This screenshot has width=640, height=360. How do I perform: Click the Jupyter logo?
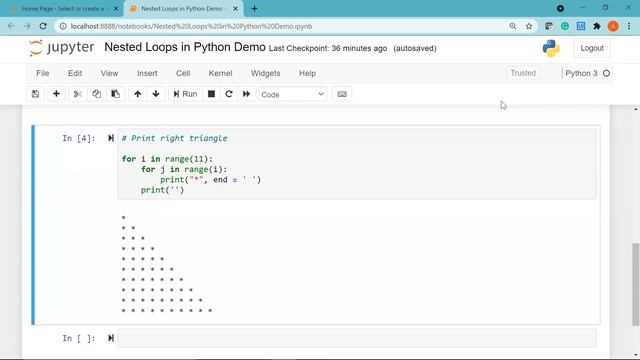pyautogui.click(x=62, y=48)
